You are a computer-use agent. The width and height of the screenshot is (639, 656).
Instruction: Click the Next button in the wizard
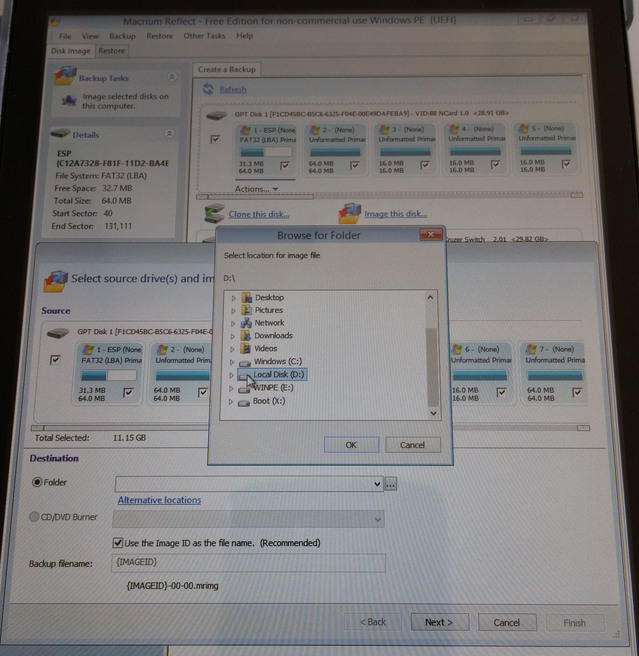click(x=439, y=622)
